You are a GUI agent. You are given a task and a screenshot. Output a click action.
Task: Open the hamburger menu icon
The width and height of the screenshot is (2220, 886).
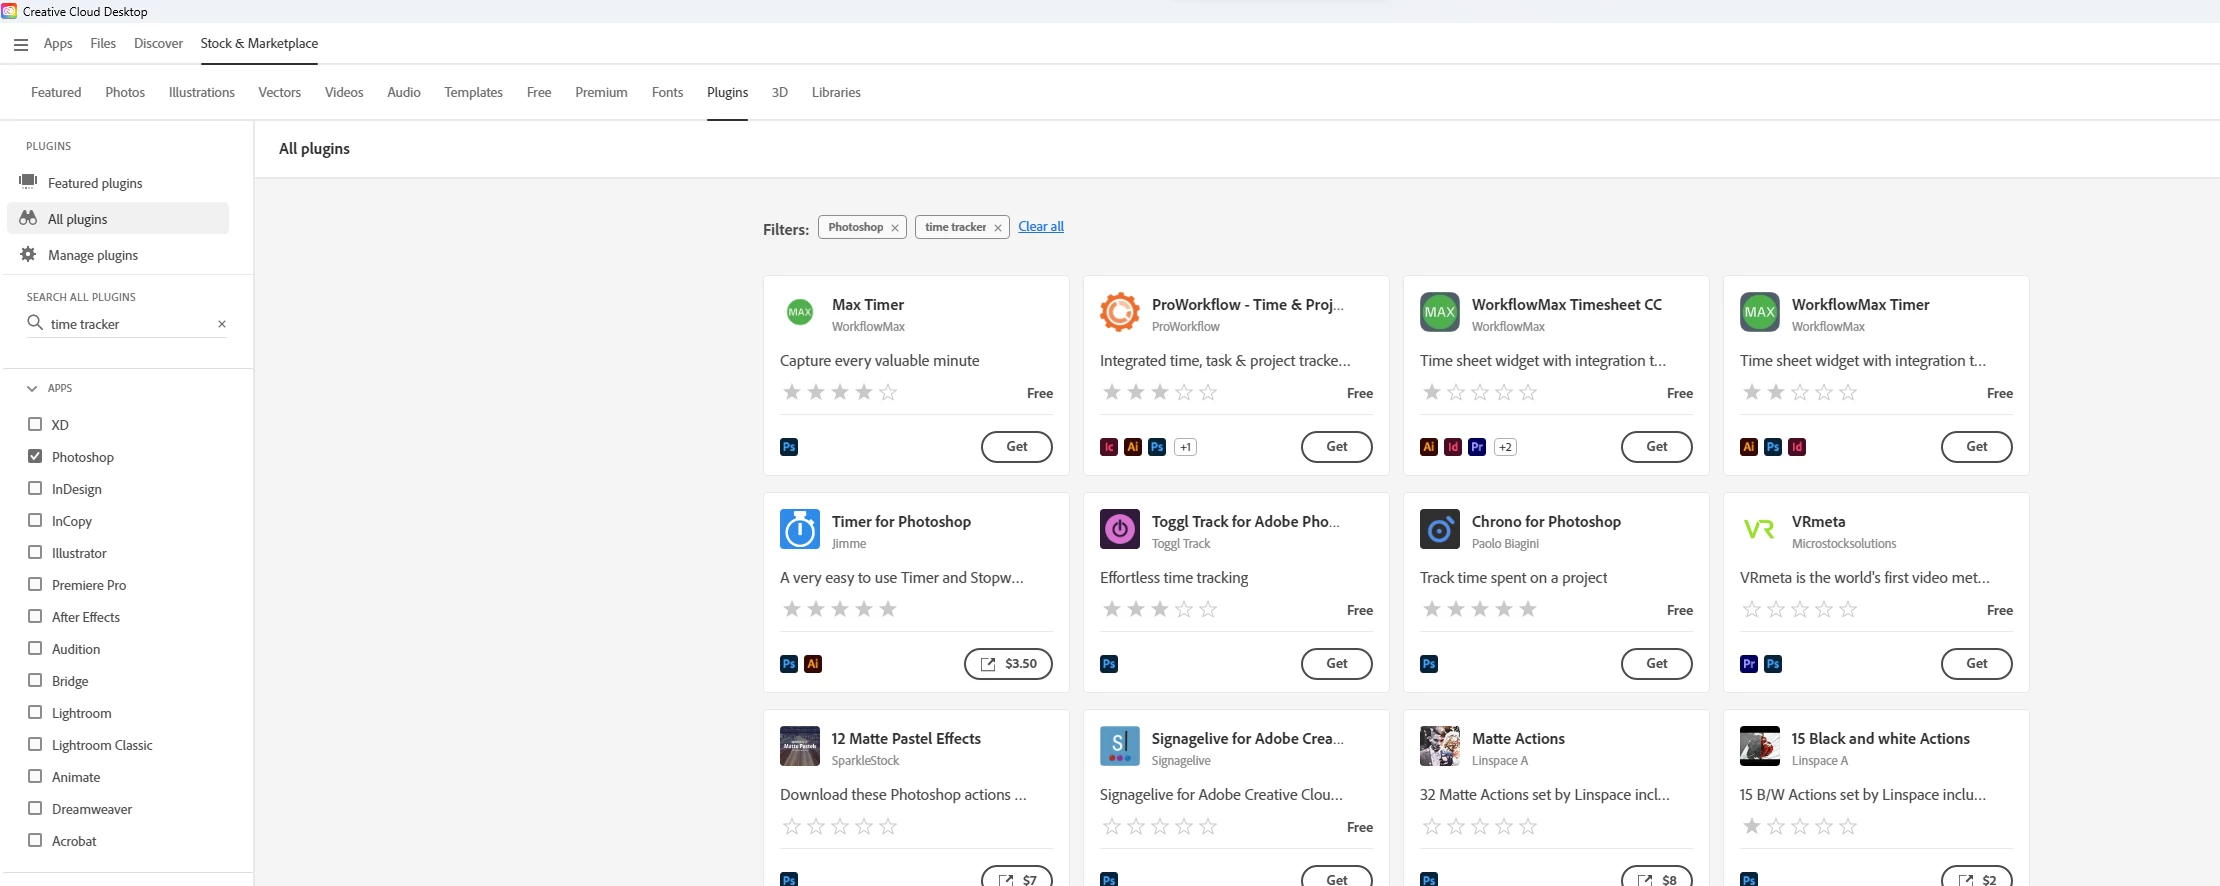(21, 44)
